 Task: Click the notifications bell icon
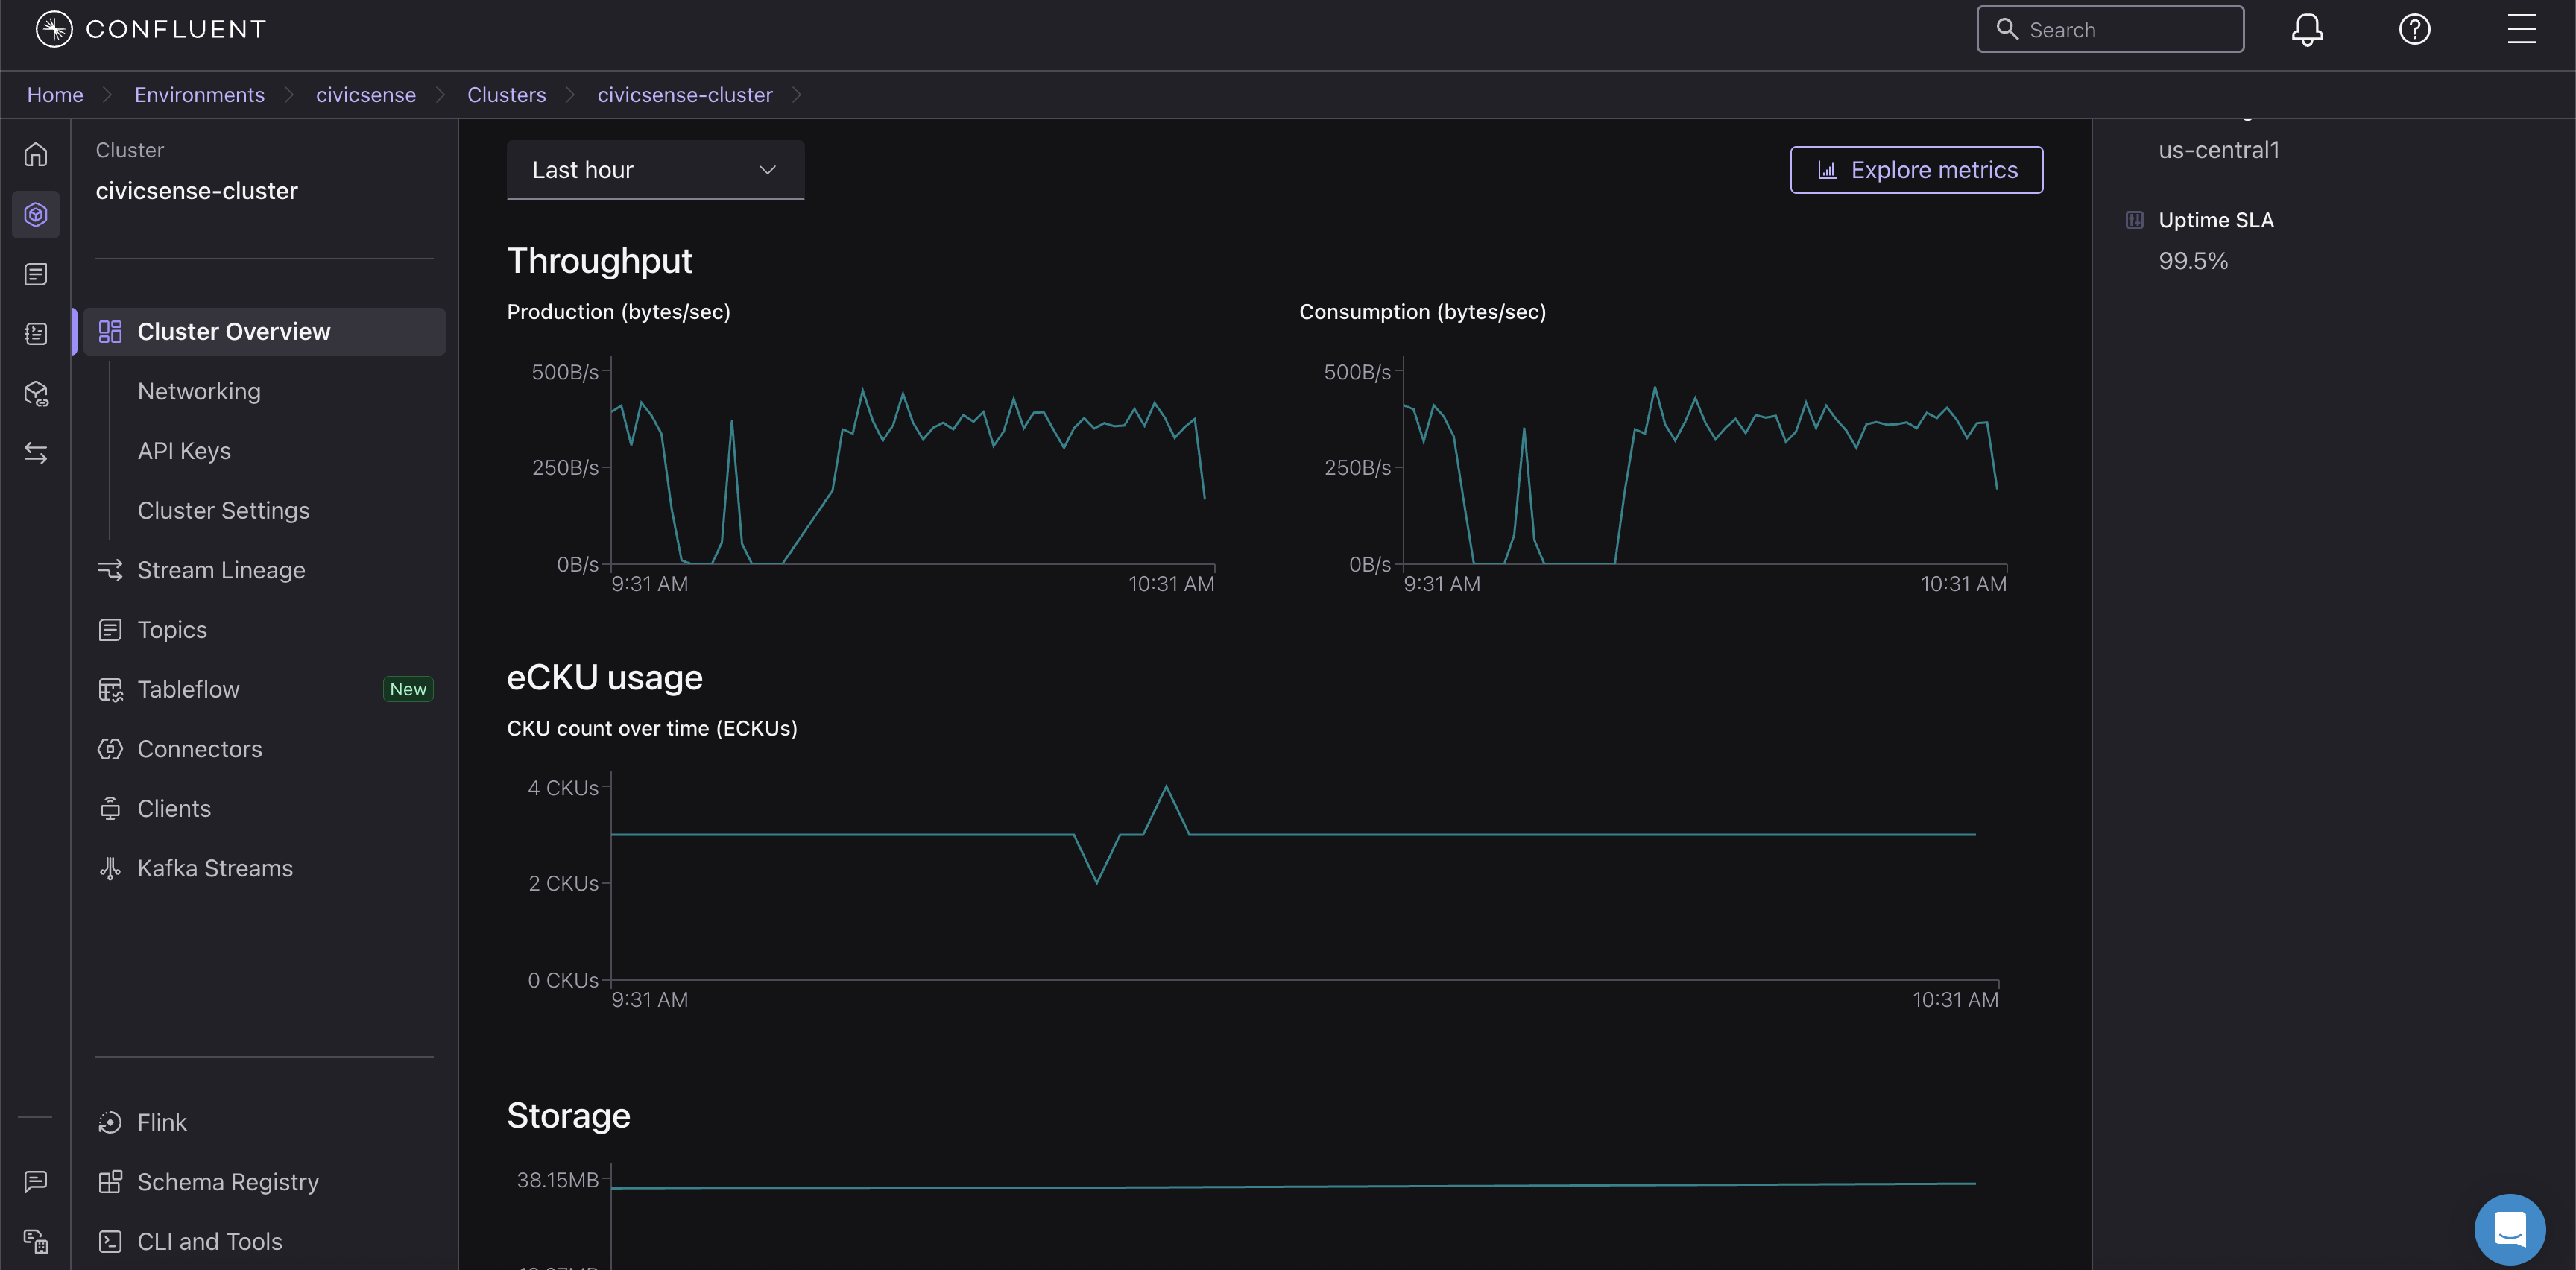point(2307,30)
